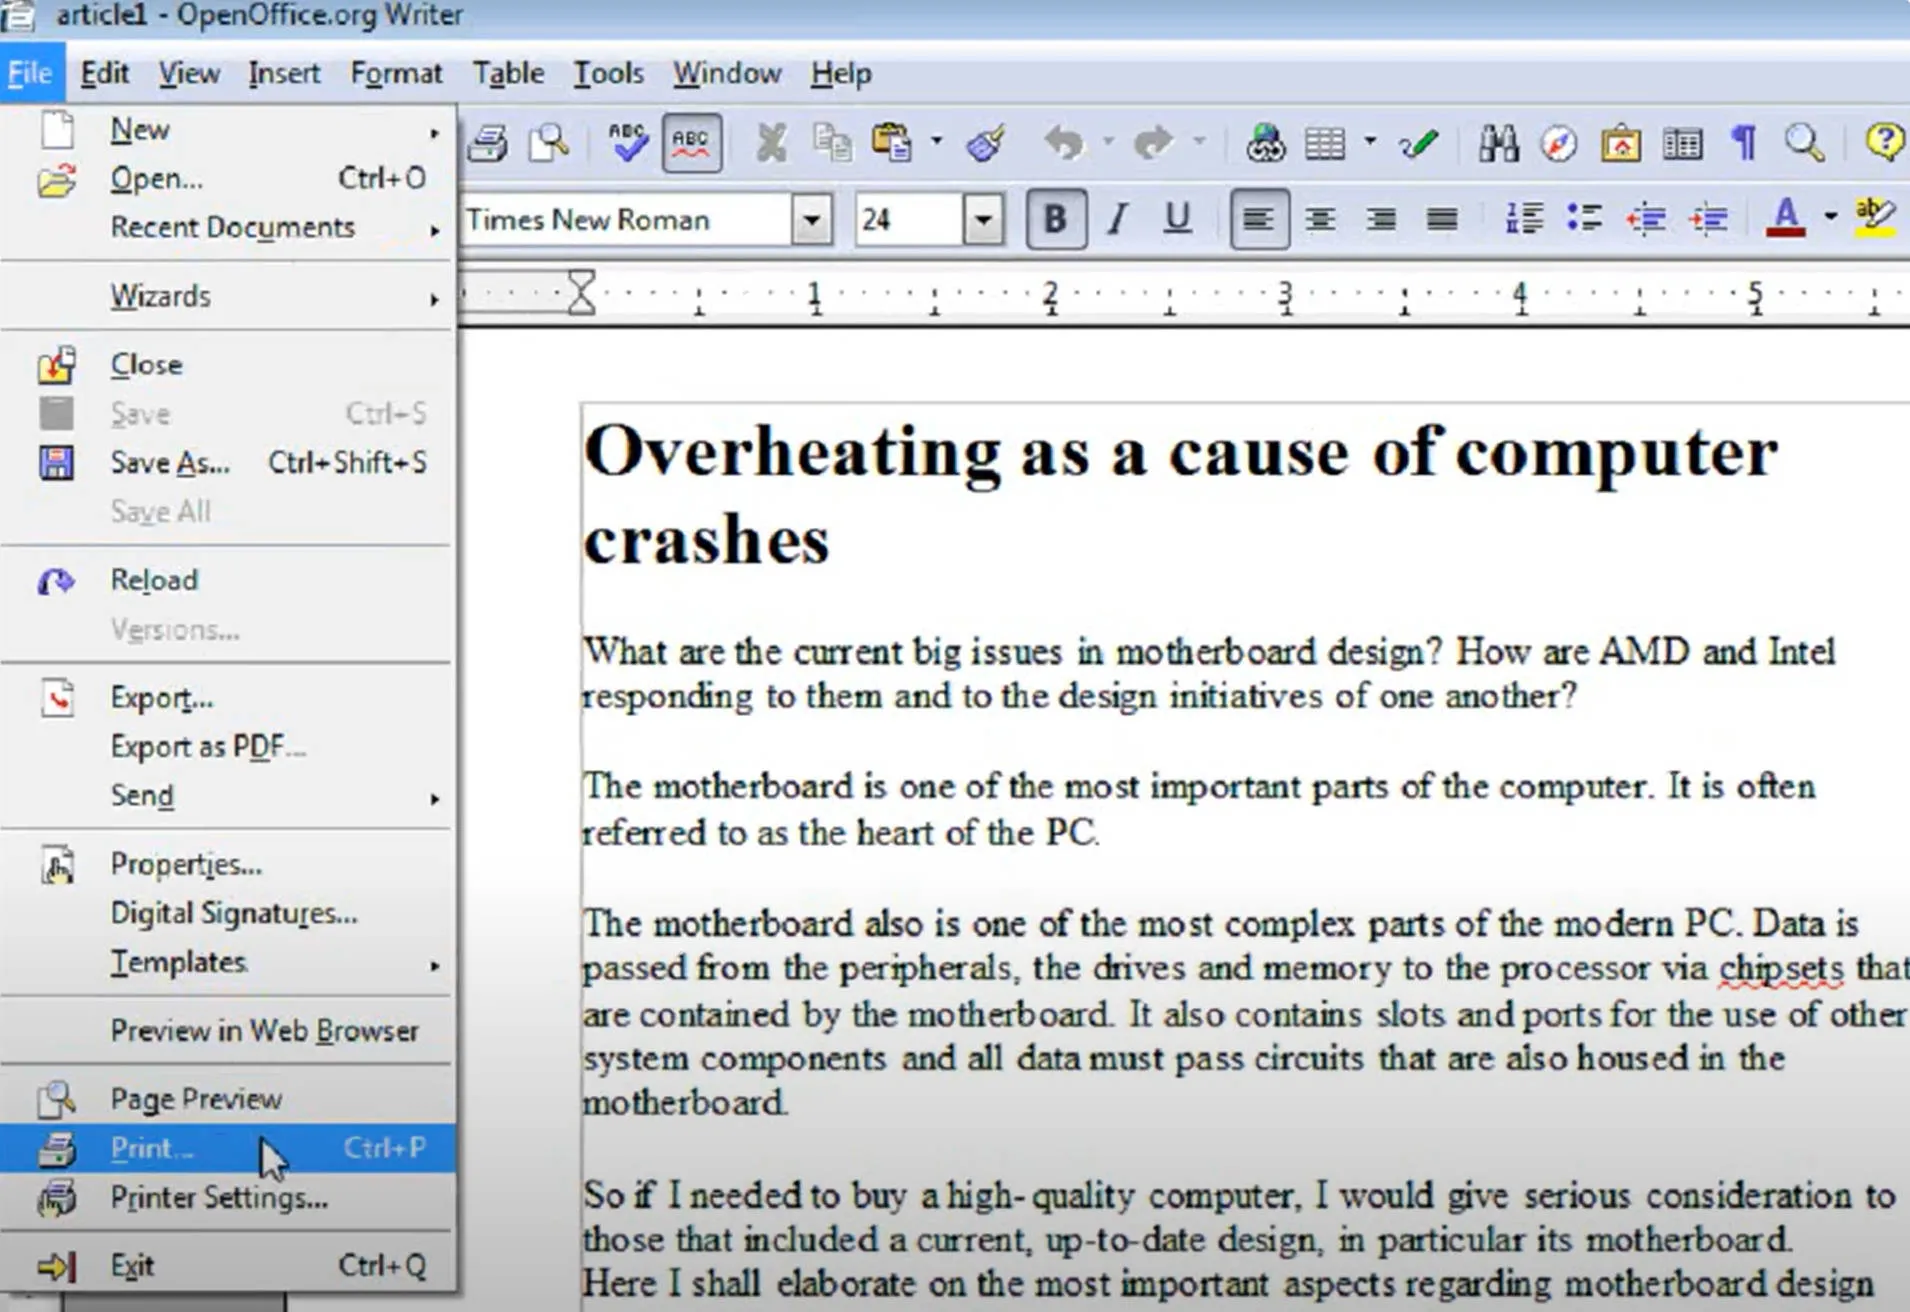Image resolution: width=1910 pixels, height=1312 pixels.
Task: Open the font size dropdown arrow
Action: [x=984, y=219]
